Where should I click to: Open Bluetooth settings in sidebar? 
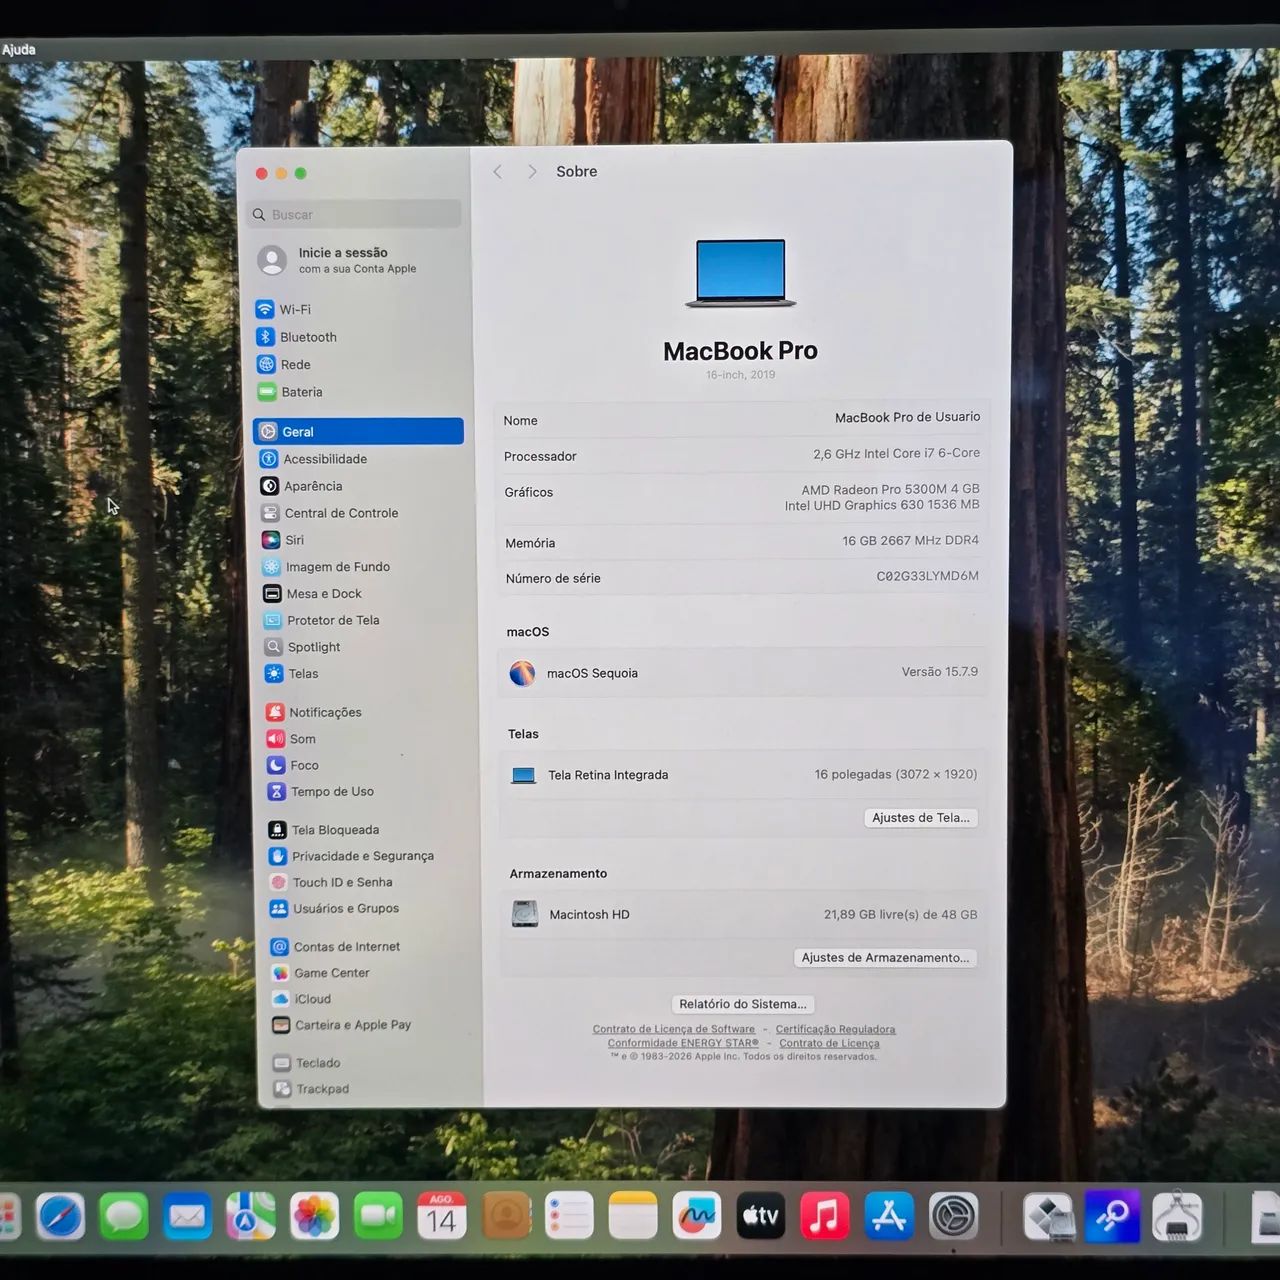[x=296, y=337]
